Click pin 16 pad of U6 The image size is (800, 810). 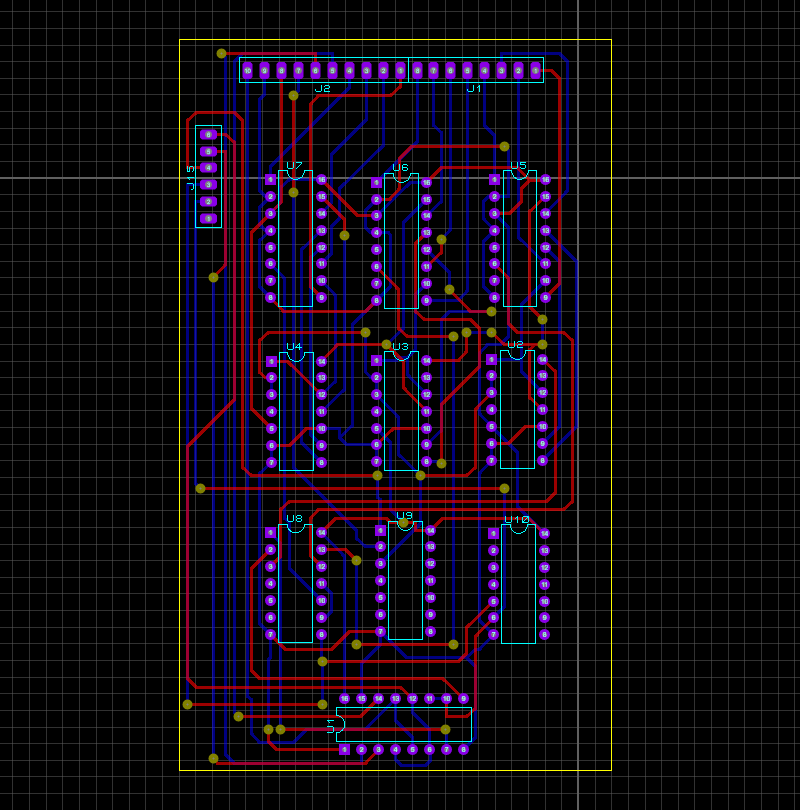pyautogui.click(x=426, y=183)
